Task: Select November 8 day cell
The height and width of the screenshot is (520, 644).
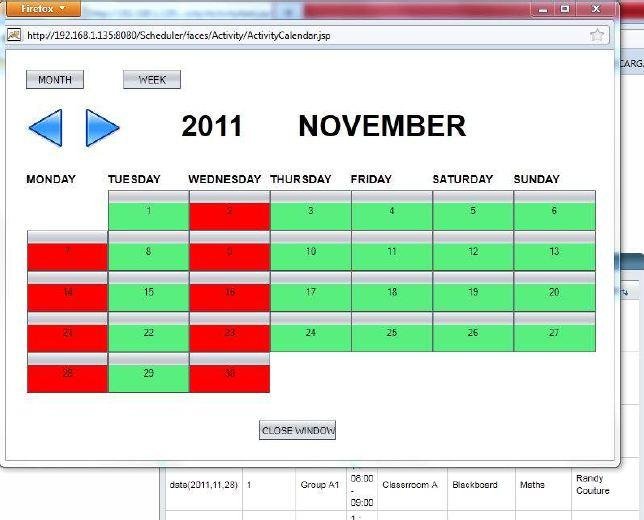Action: click(x=149, y=251)
